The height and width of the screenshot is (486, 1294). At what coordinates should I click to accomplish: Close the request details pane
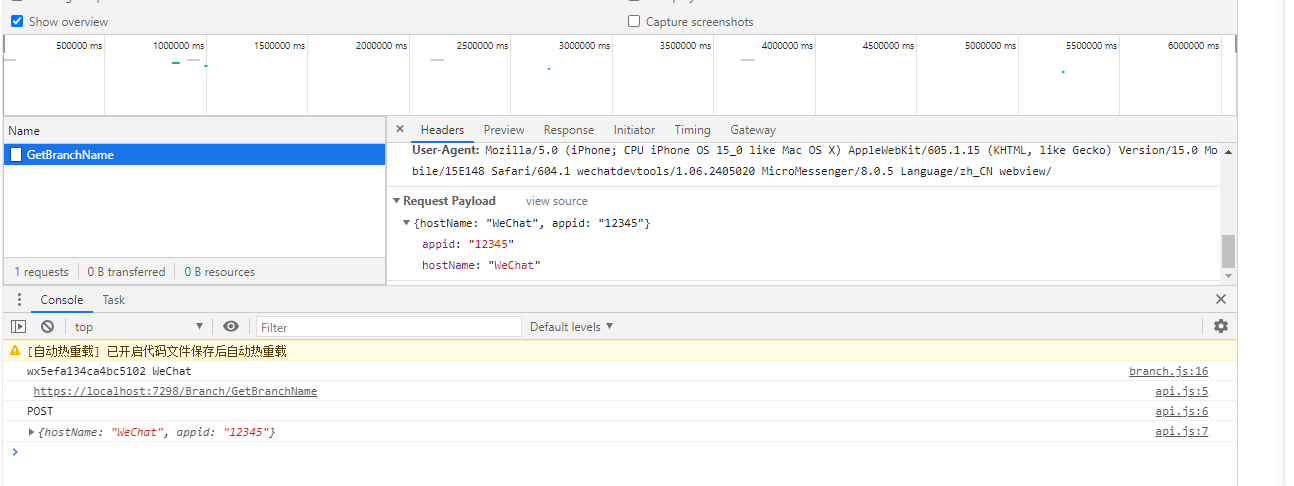(x=400, y=129)
